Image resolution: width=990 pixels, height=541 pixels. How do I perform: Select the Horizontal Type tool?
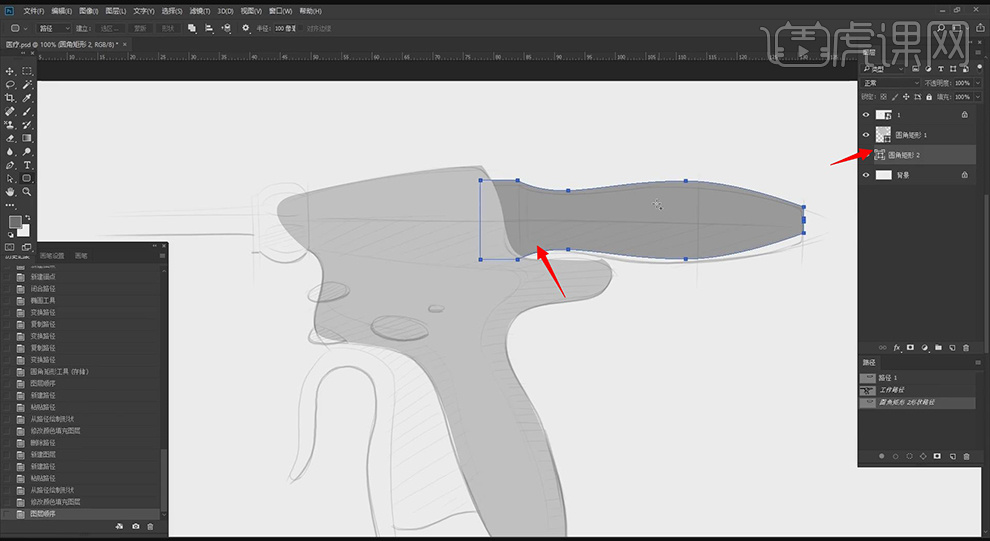click(27, 164)
